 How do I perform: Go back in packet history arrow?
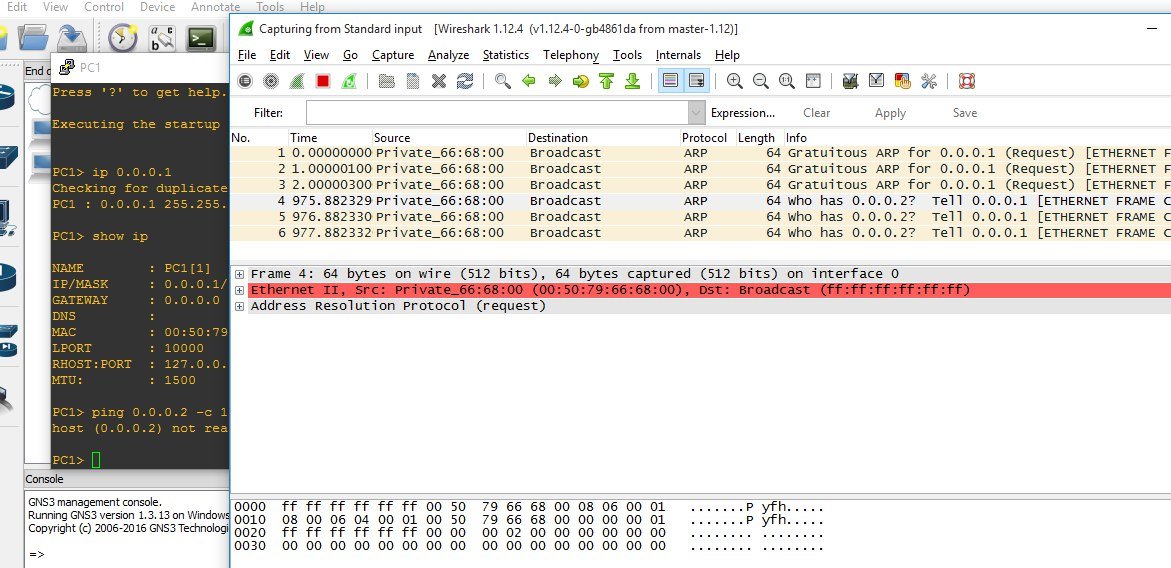tap(529, 81)
